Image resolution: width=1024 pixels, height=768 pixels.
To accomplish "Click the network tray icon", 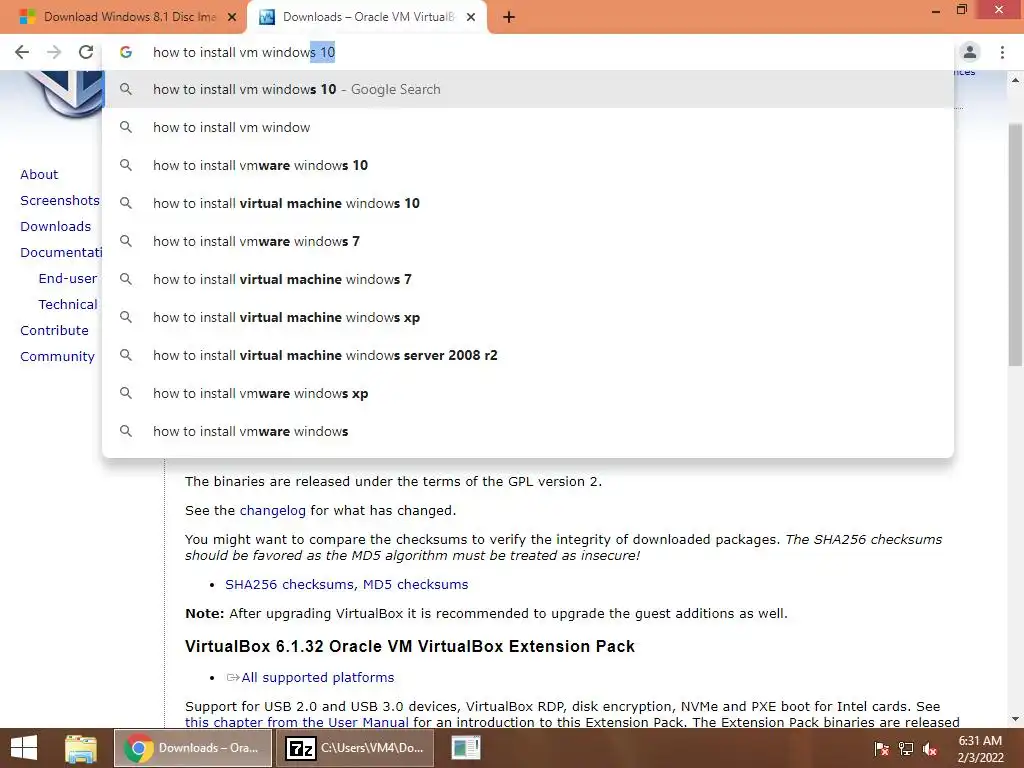I will tap(906, 748).
